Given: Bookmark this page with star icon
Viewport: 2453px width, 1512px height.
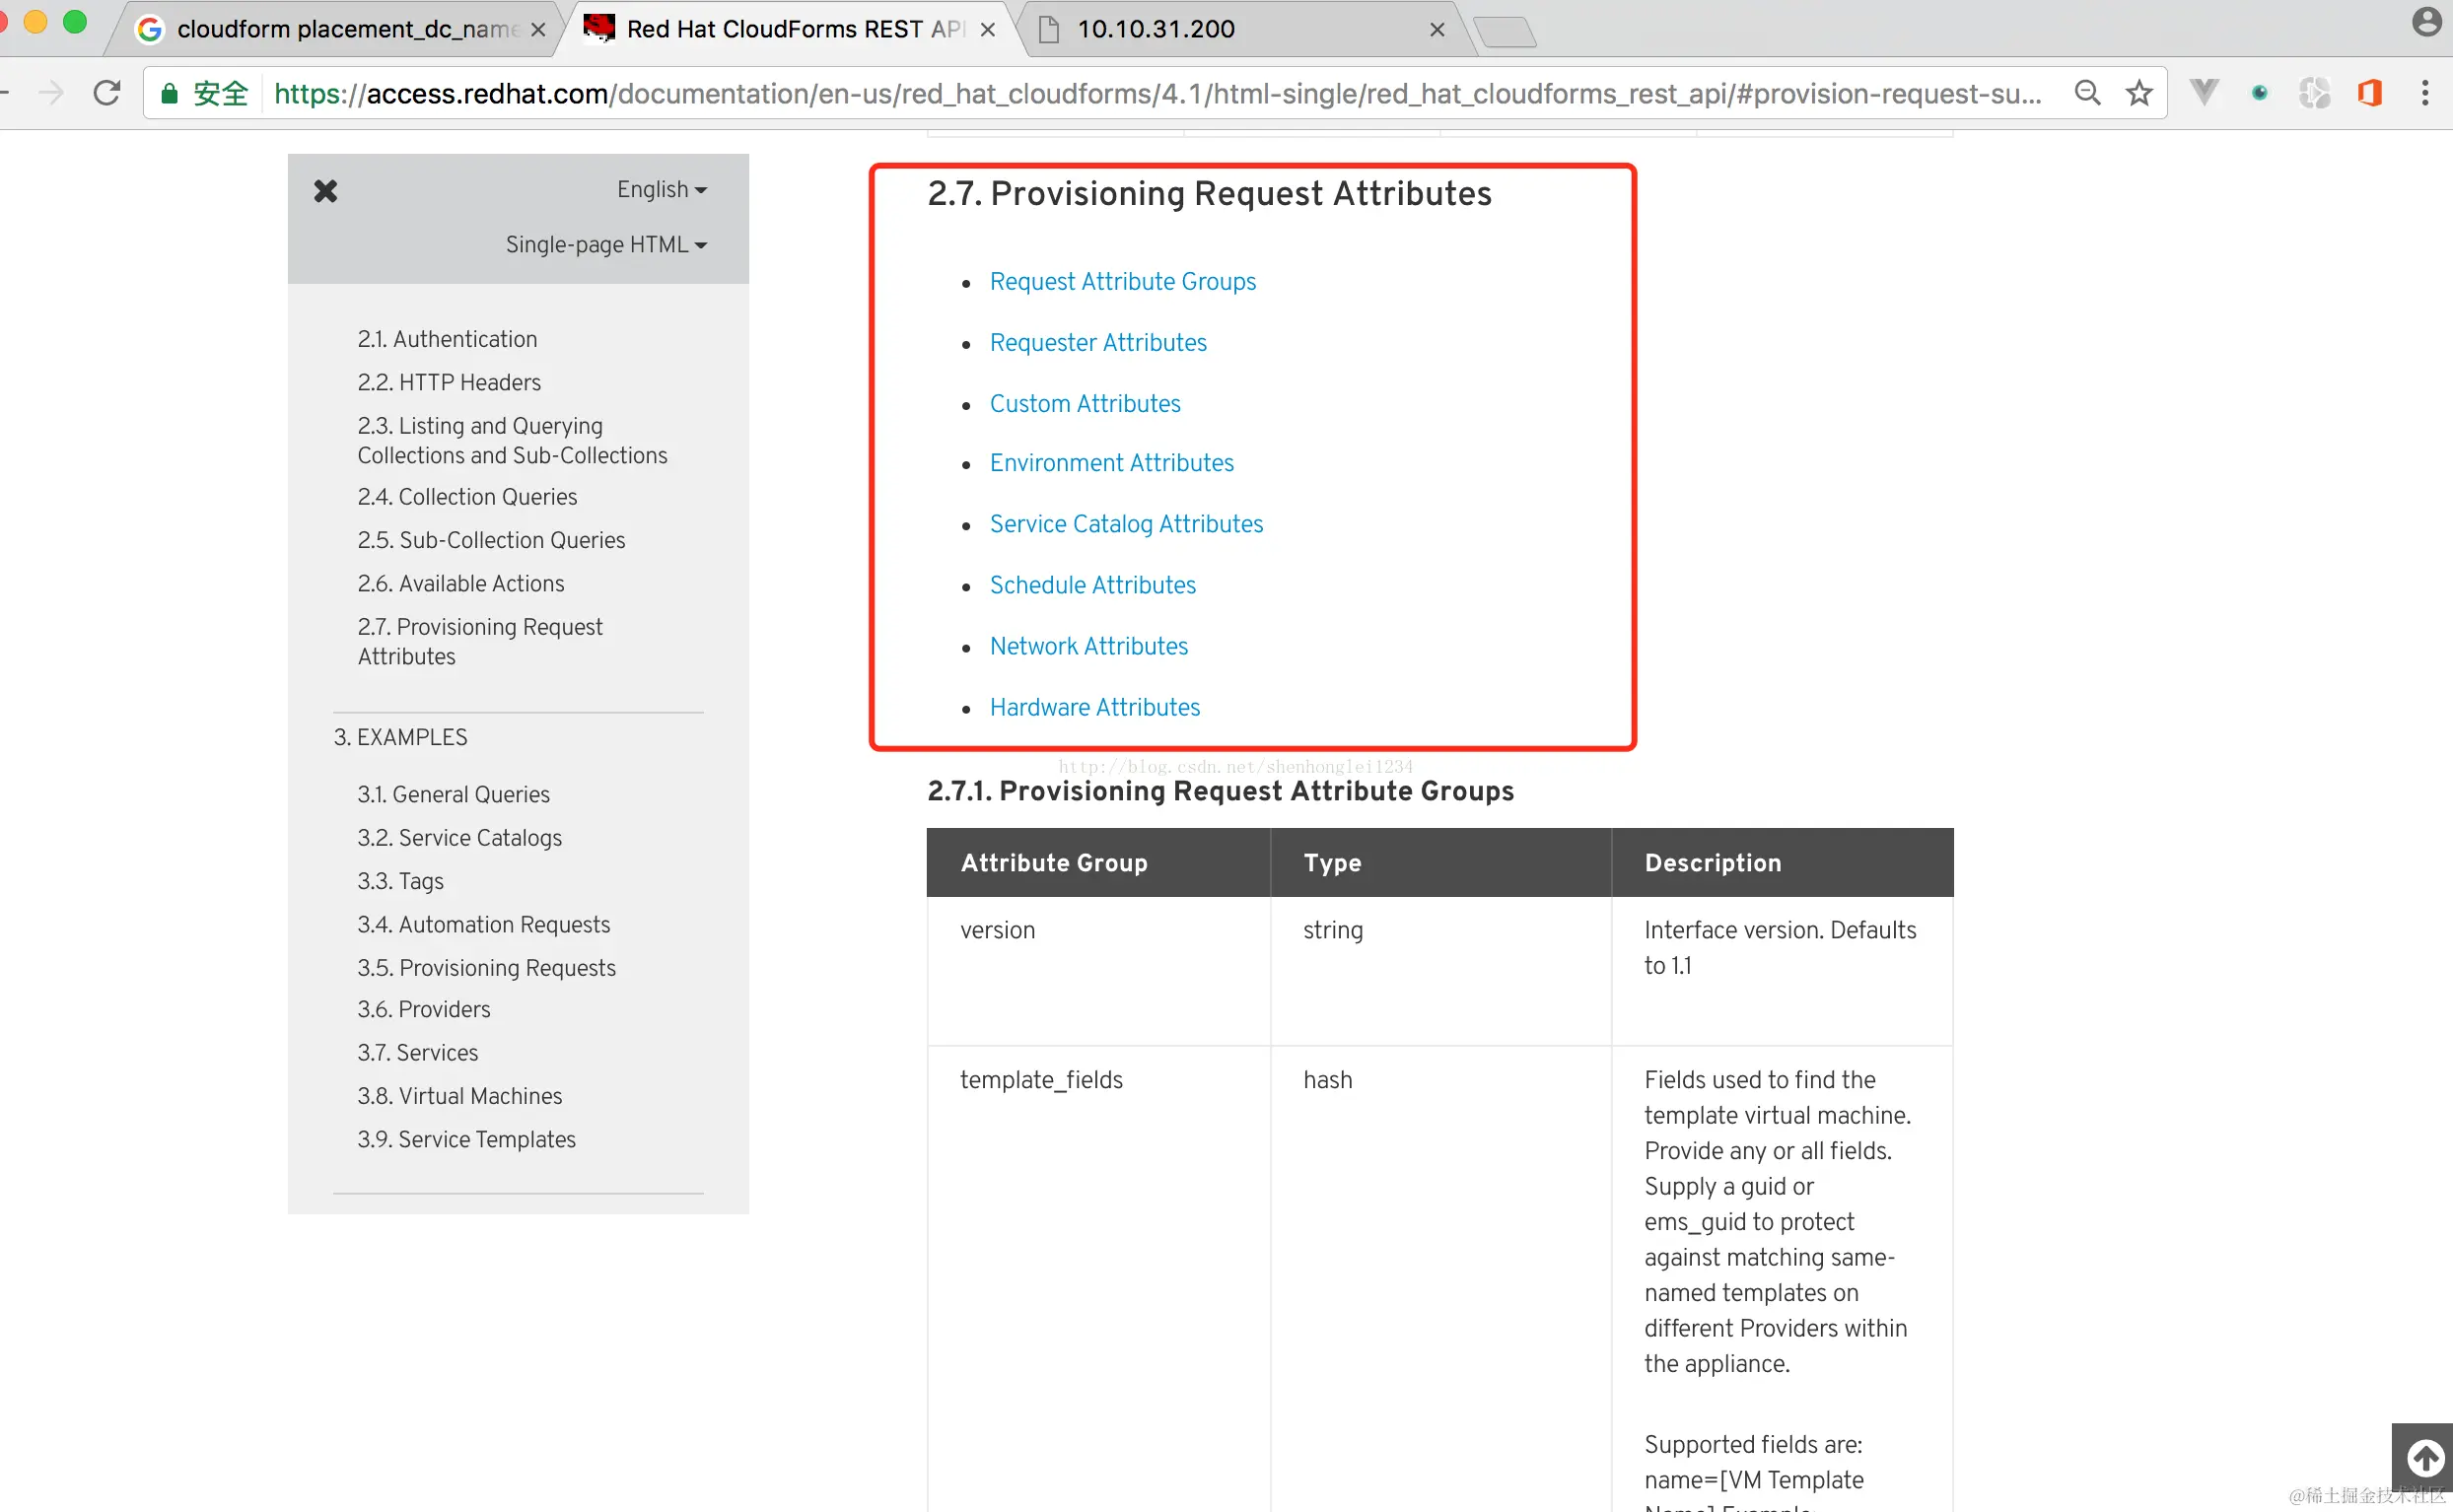Looking at the screenshot, I should pos(2139,93).
